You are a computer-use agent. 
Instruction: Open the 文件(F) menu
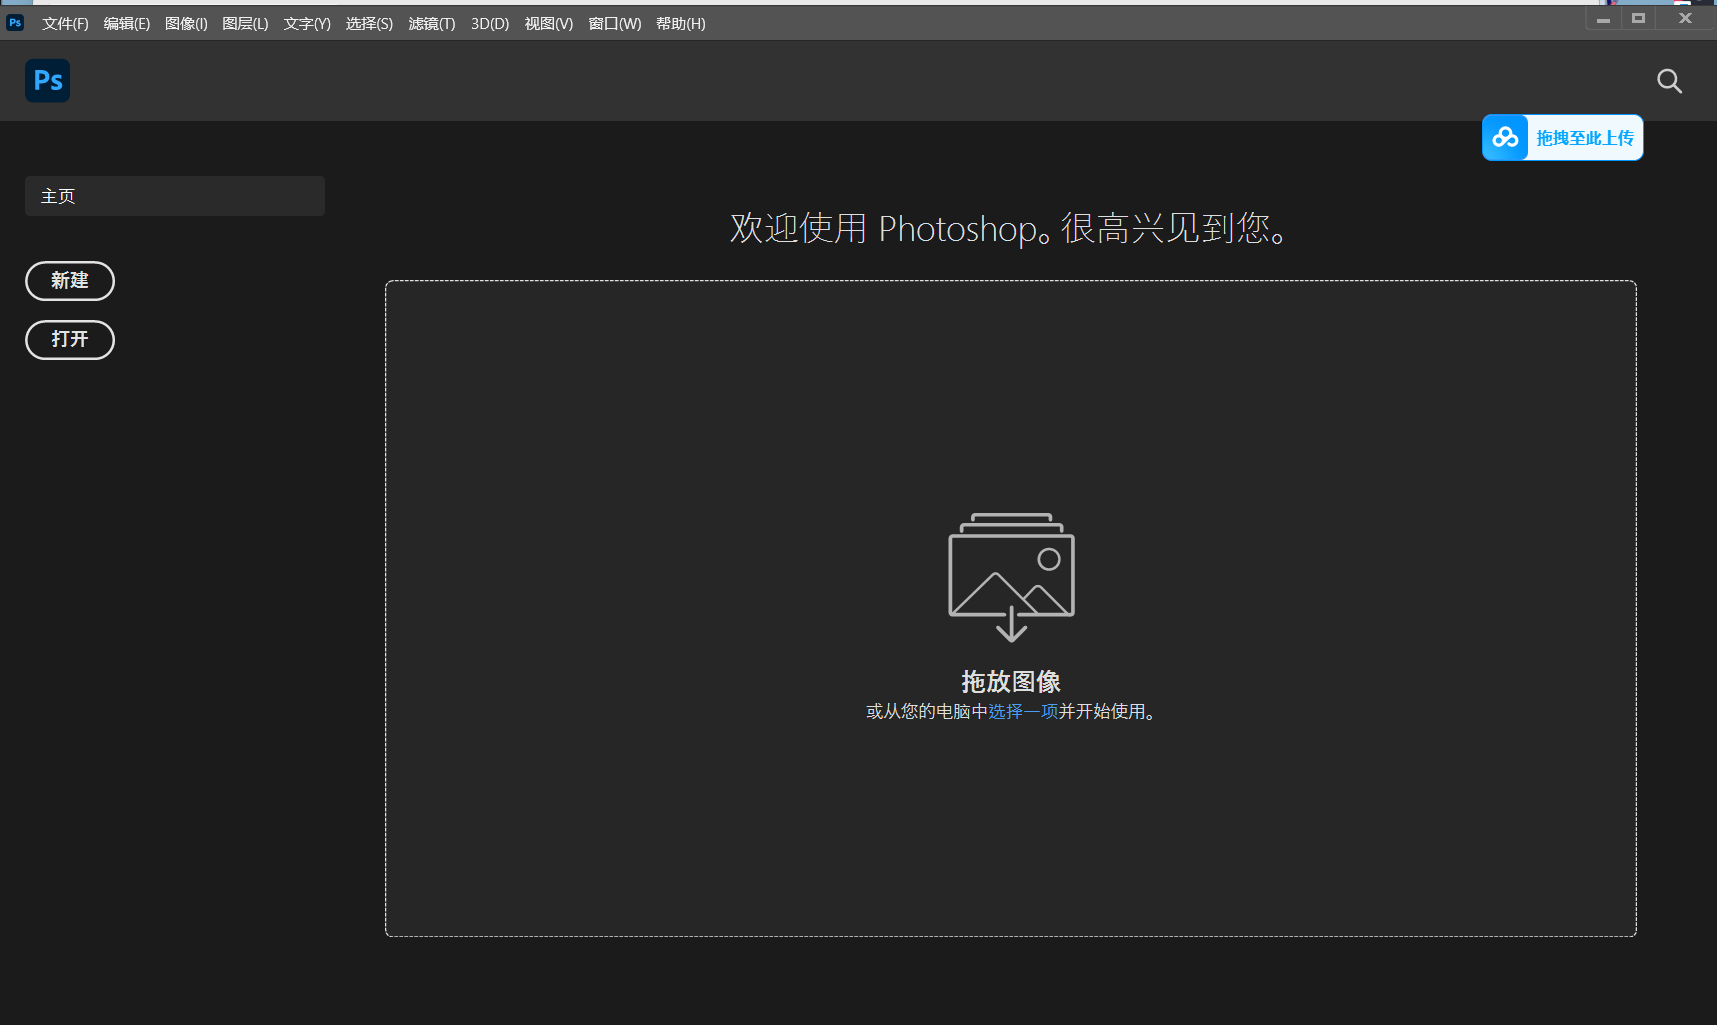pyautogui.click(x=65, y=23)
